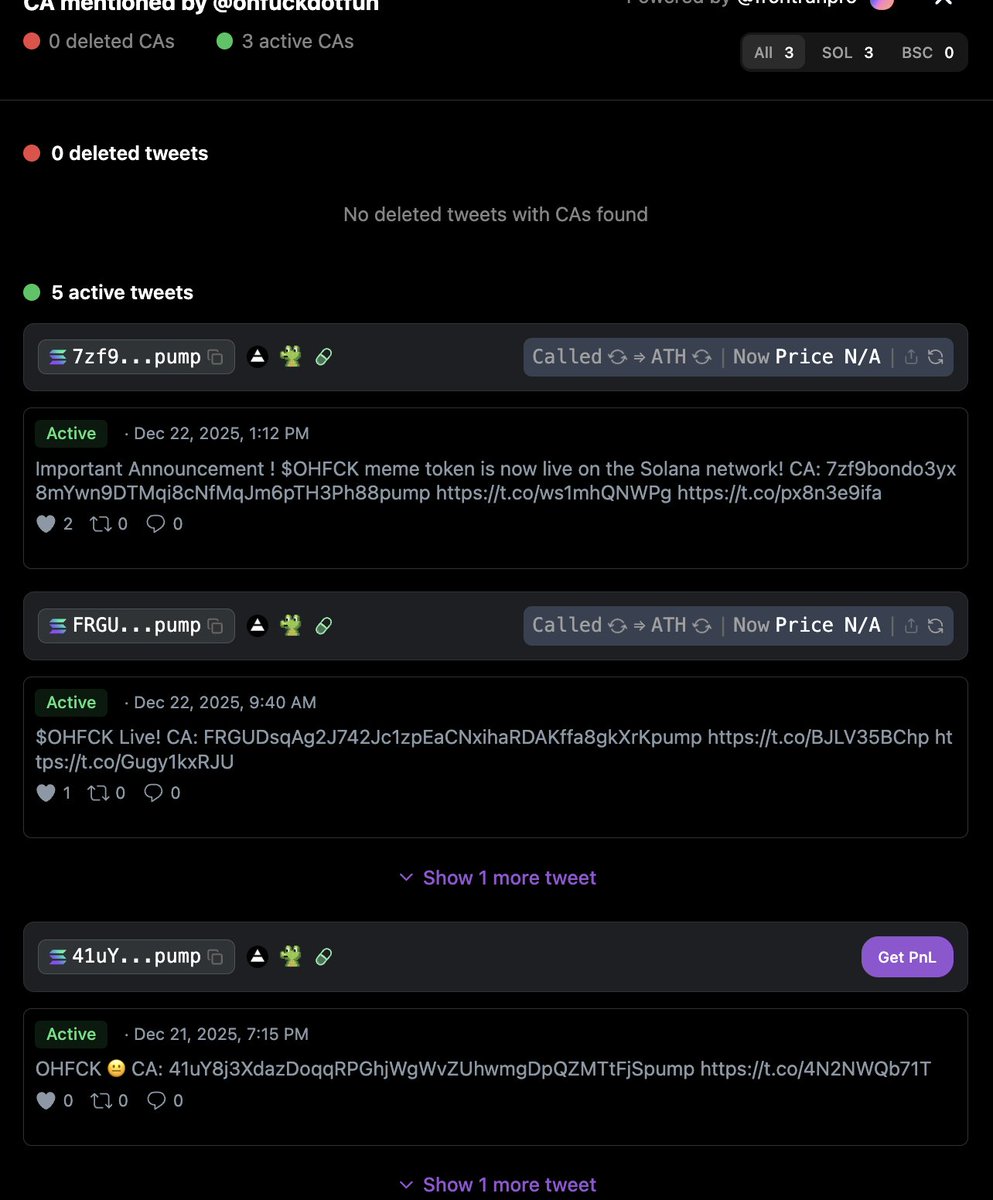Copy the 41uY...pump contract address

pos(215,957)
